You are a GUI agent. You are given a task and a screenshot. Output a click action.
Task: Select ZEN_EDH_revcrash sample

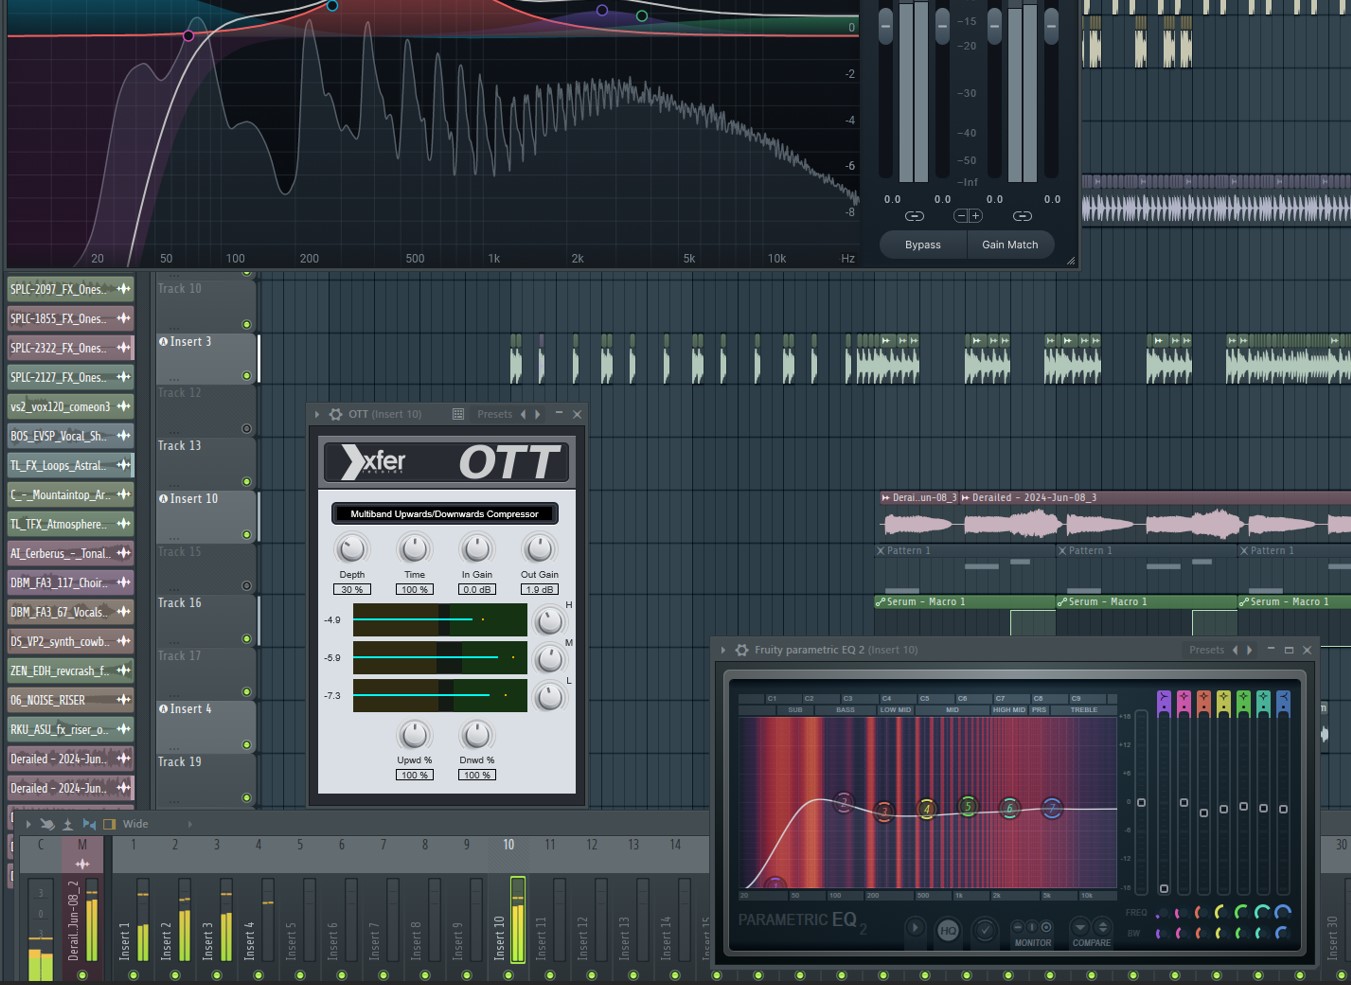(70, 671)
